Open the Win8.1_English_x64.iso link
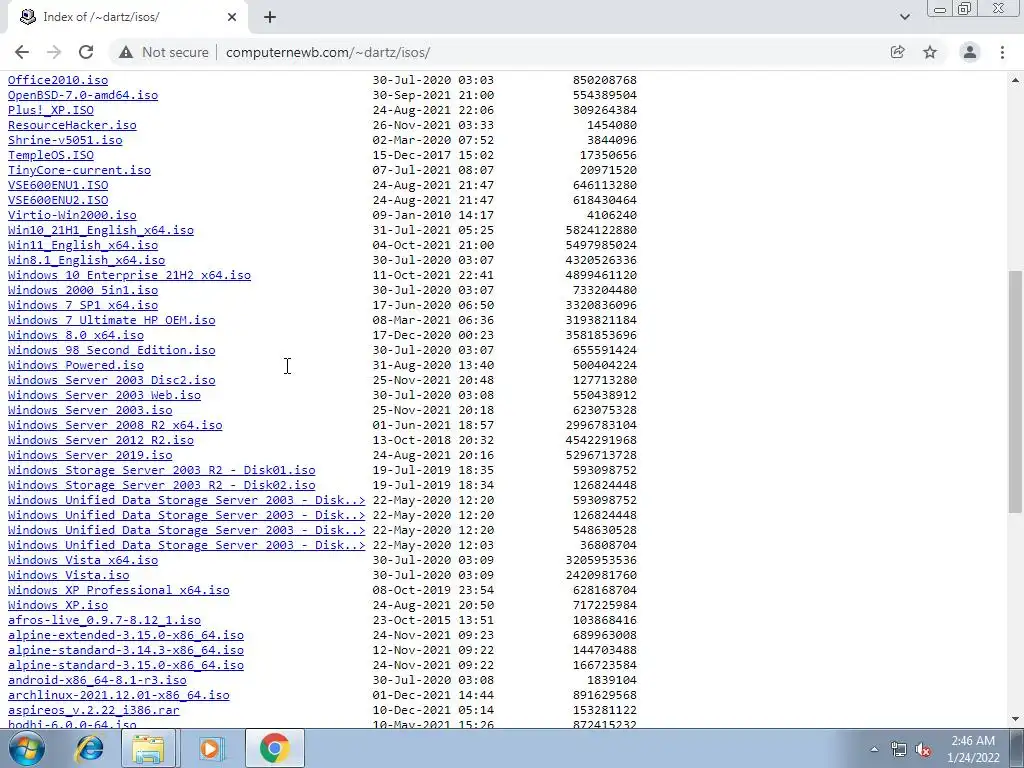Screen dimensions: 1024x768 (x=87, y=260)
